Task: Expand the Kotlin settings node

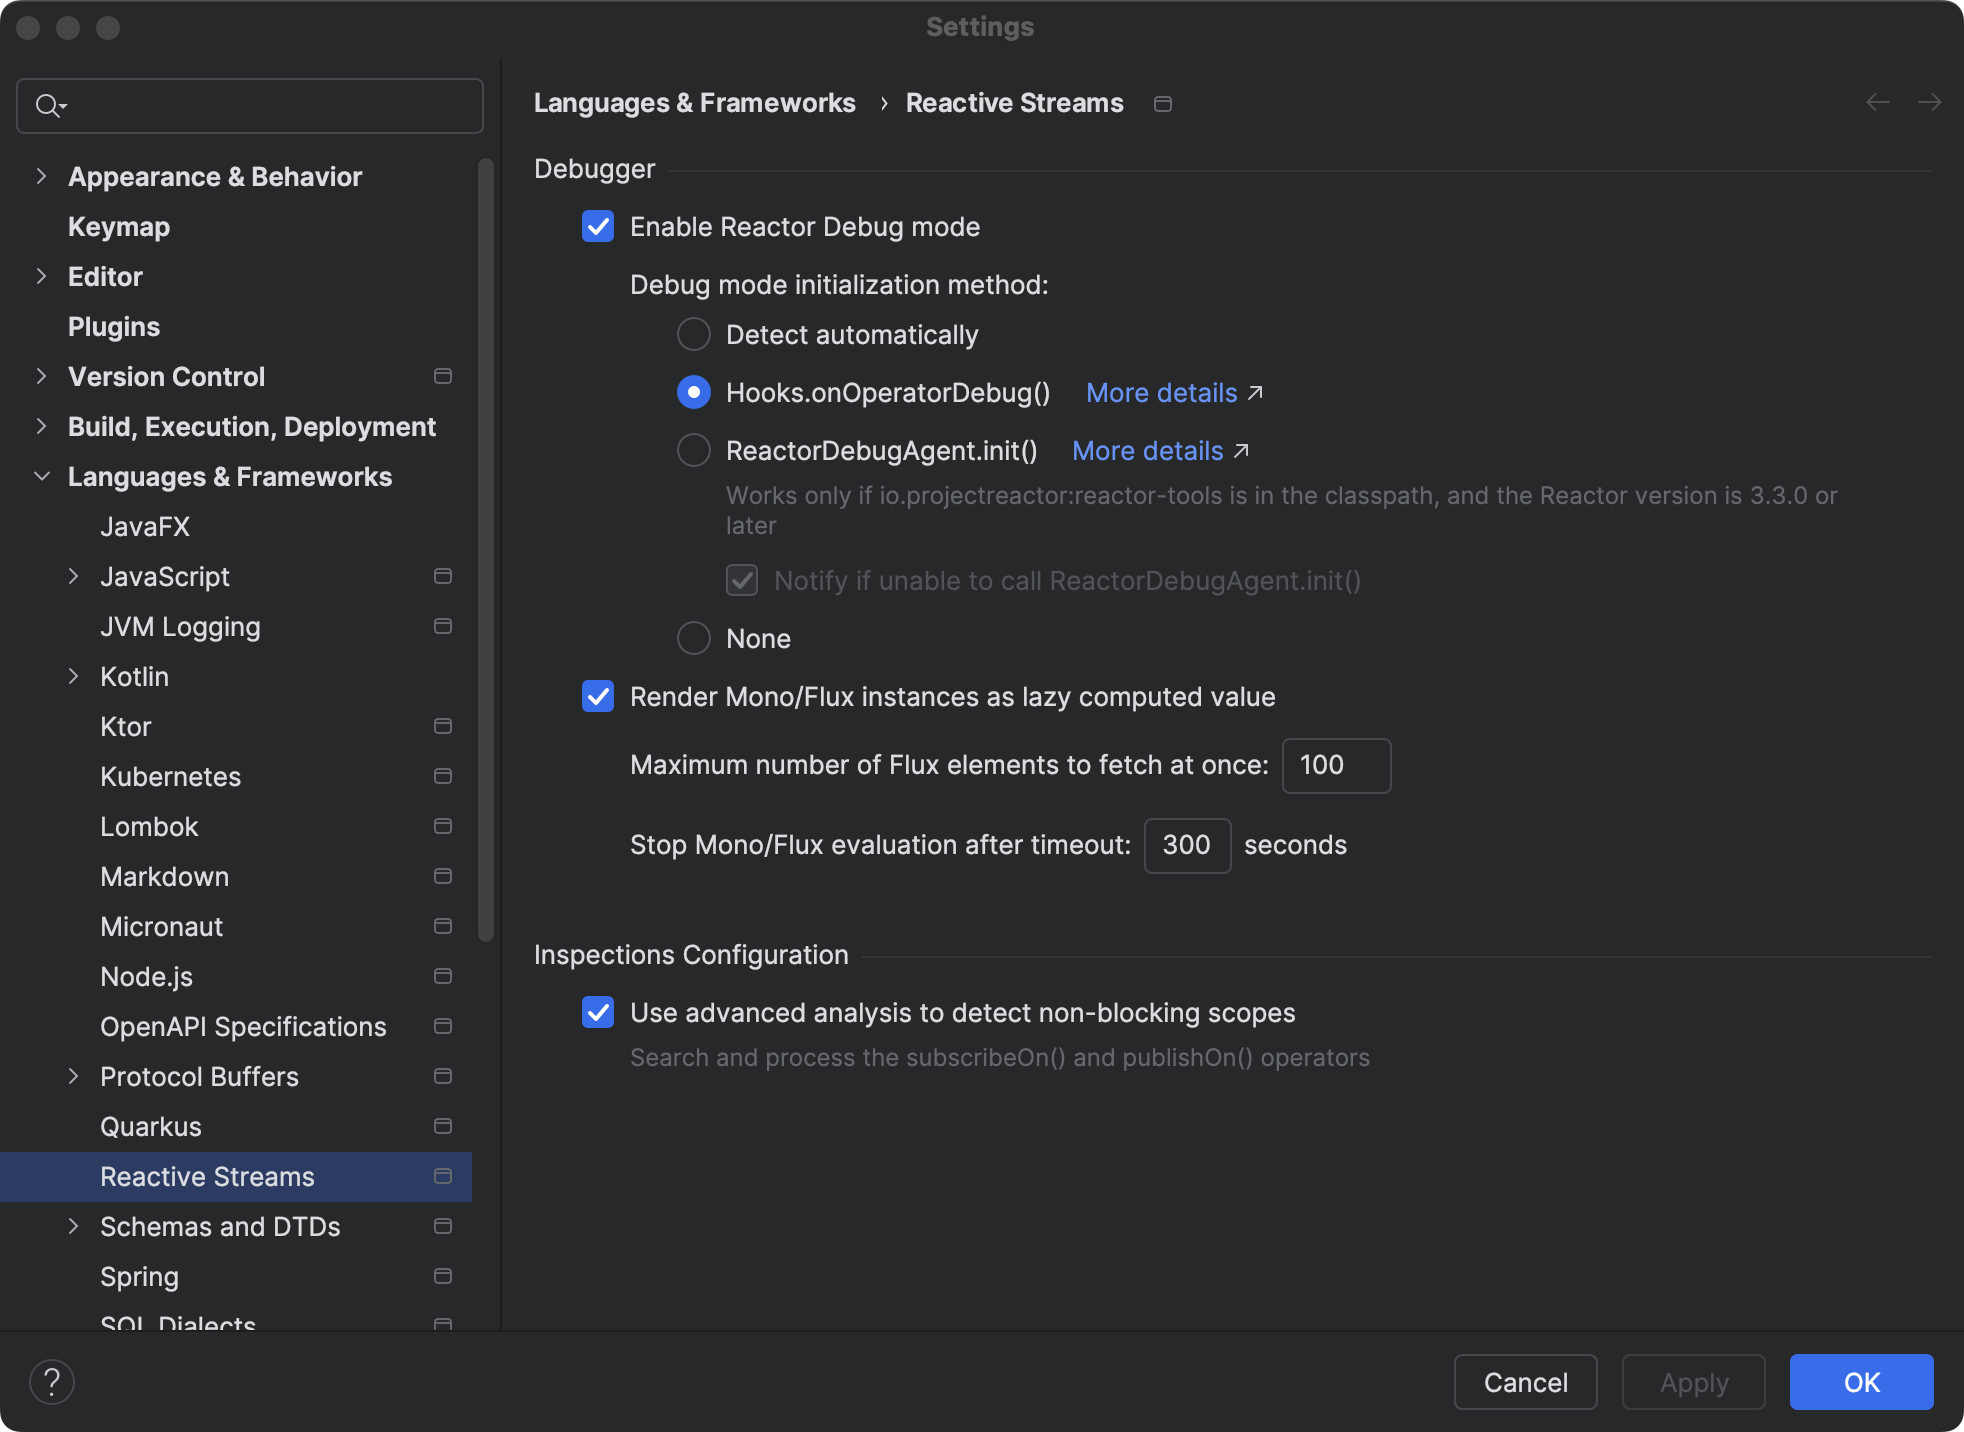Action: point(73,676)
